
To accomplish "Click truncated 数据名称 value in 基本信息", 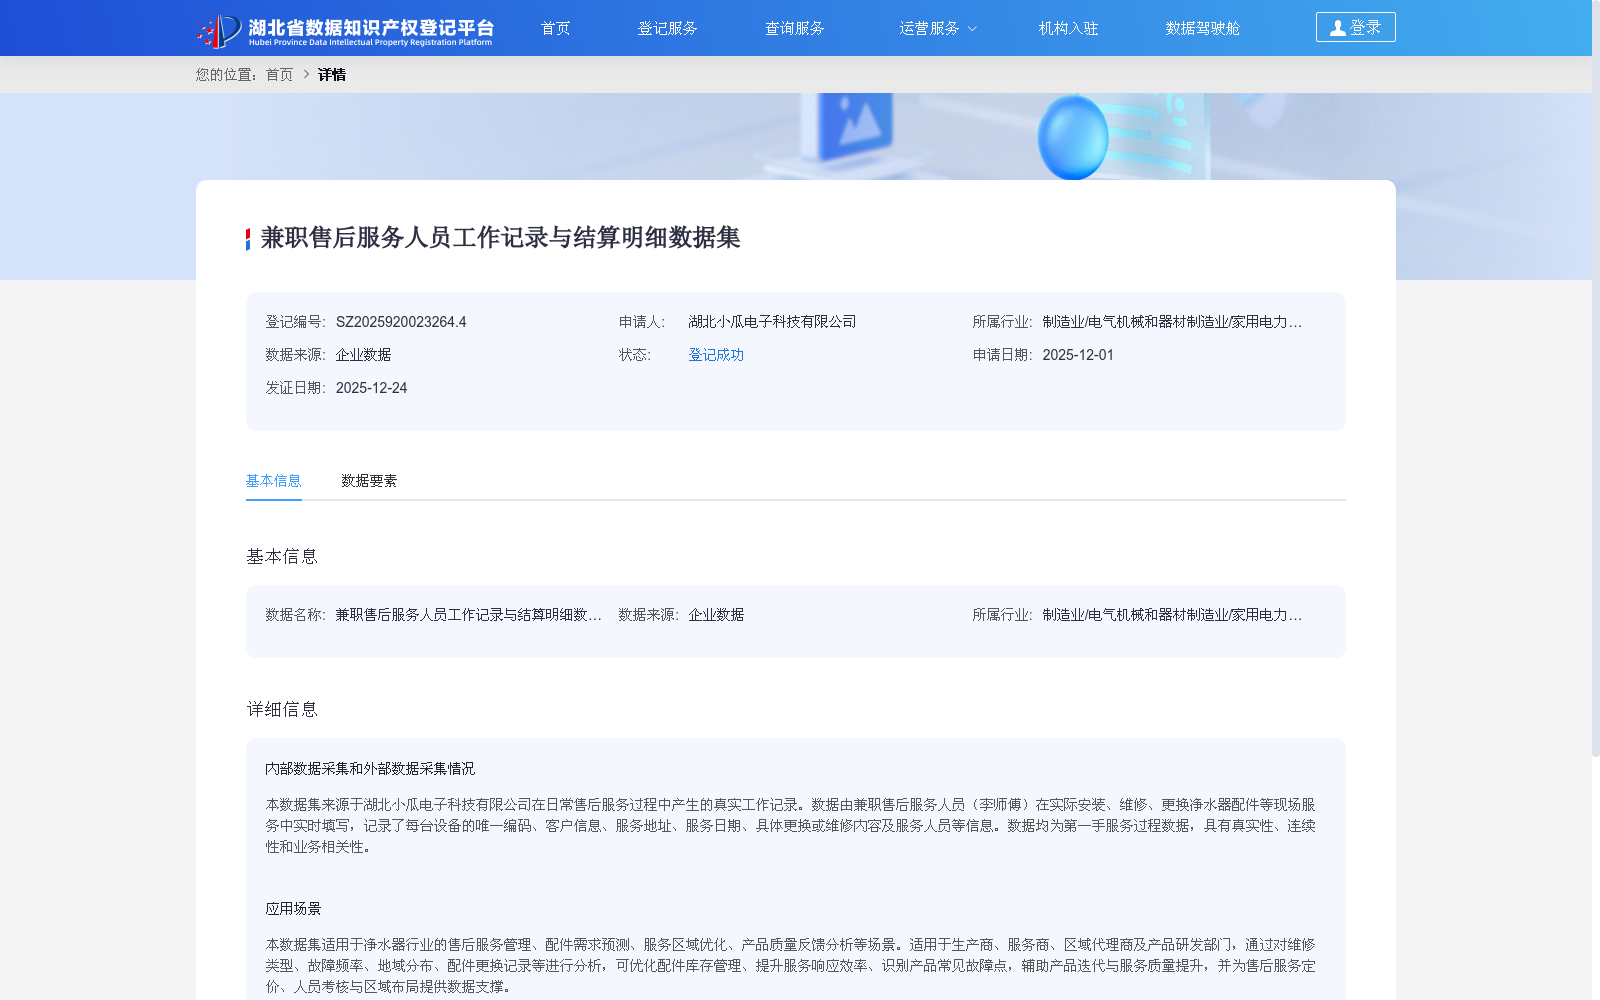I will 468,615.
